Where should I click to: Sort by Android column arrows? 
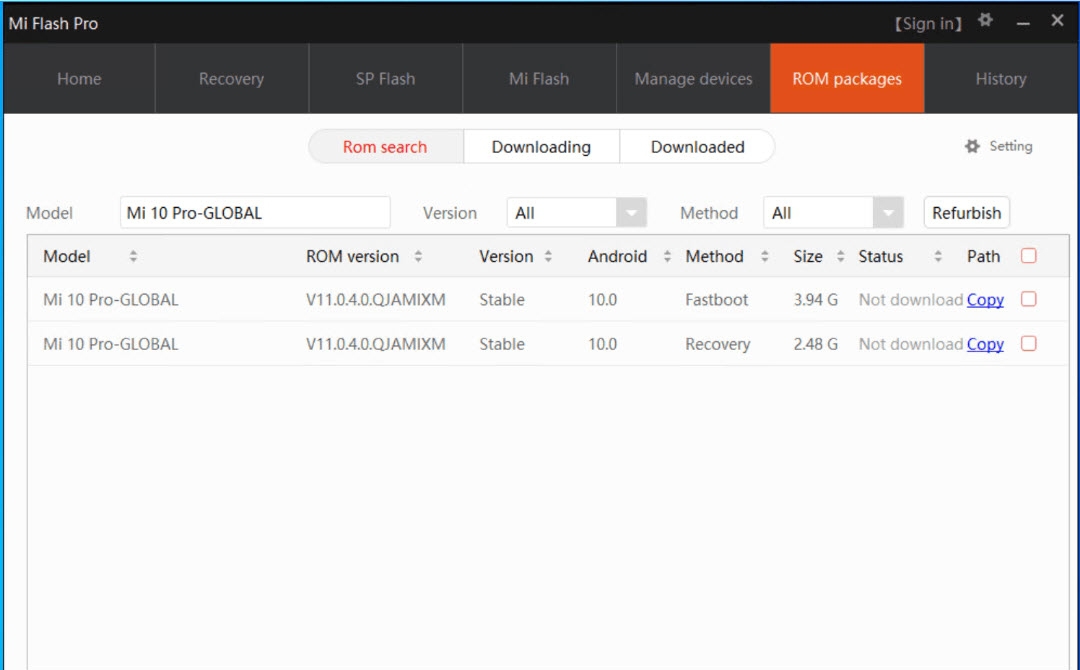click(x=667, y=257)
